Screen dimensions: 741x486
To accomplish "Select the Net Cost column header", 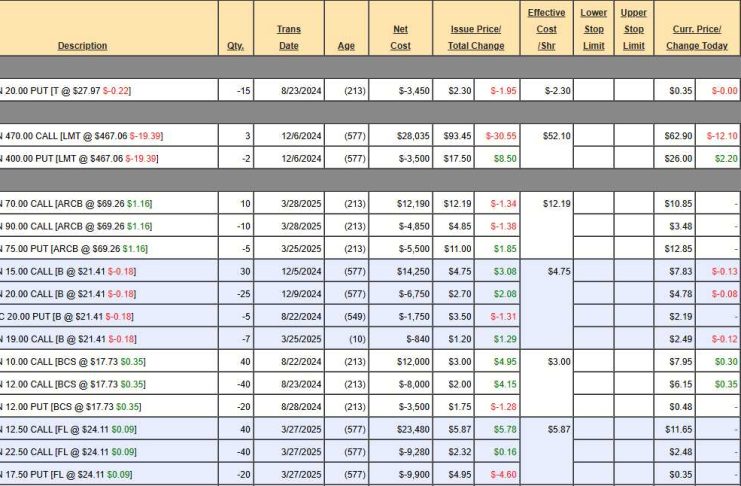I will tap(400, 37).
